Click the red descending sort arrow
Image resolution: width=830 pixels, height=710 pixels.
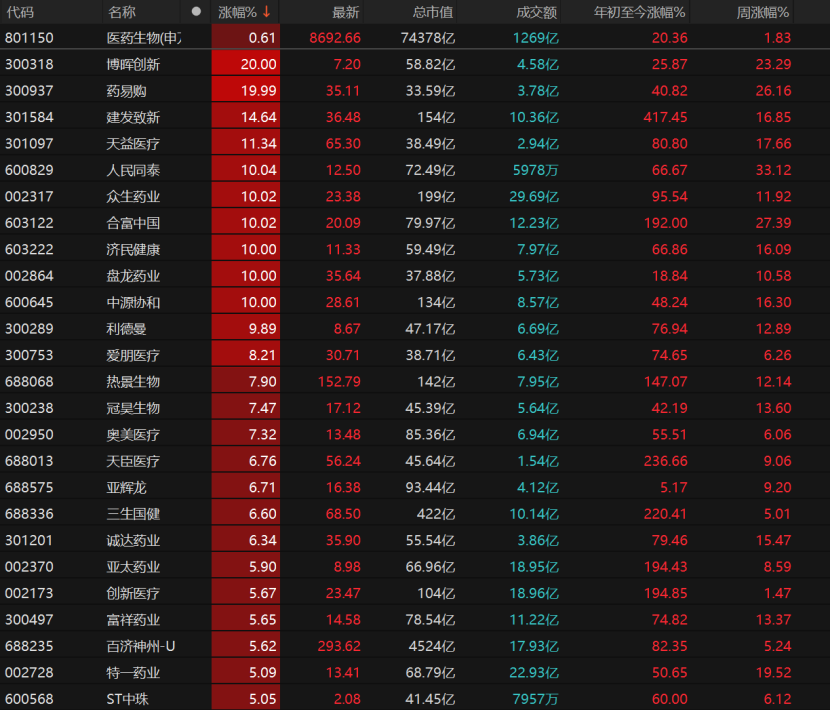point(267,12)
